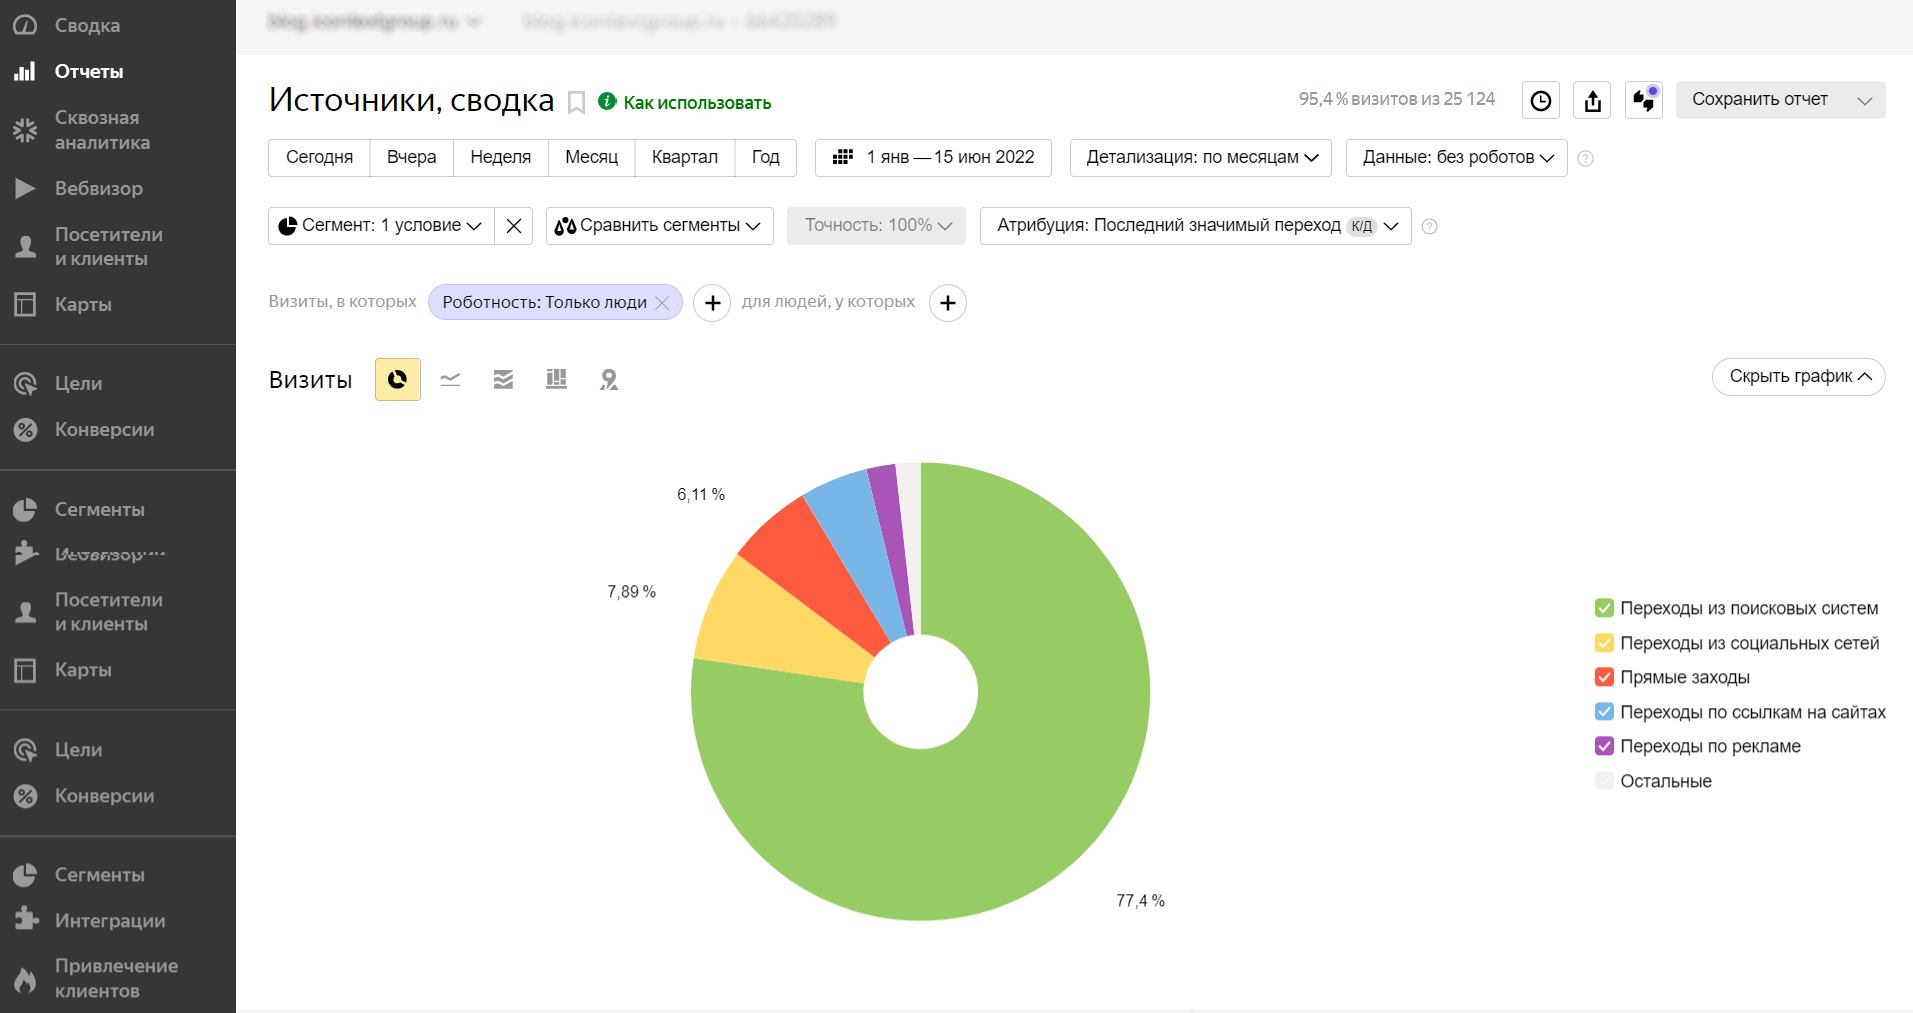Open Данные: без роботов dropdown

tap(1456, 157)
